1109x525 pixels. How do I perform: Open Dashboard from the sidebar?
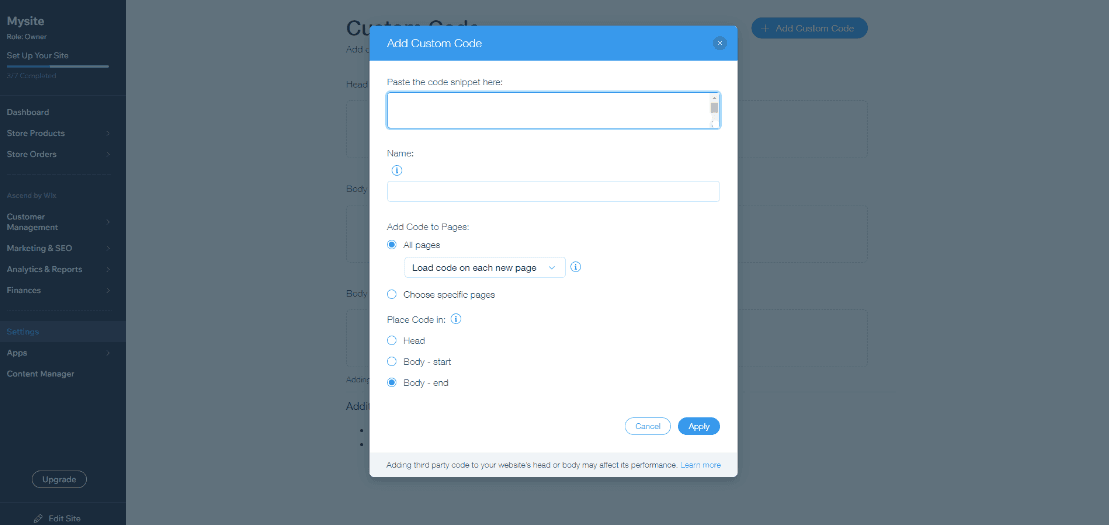[x=28, y=112]
